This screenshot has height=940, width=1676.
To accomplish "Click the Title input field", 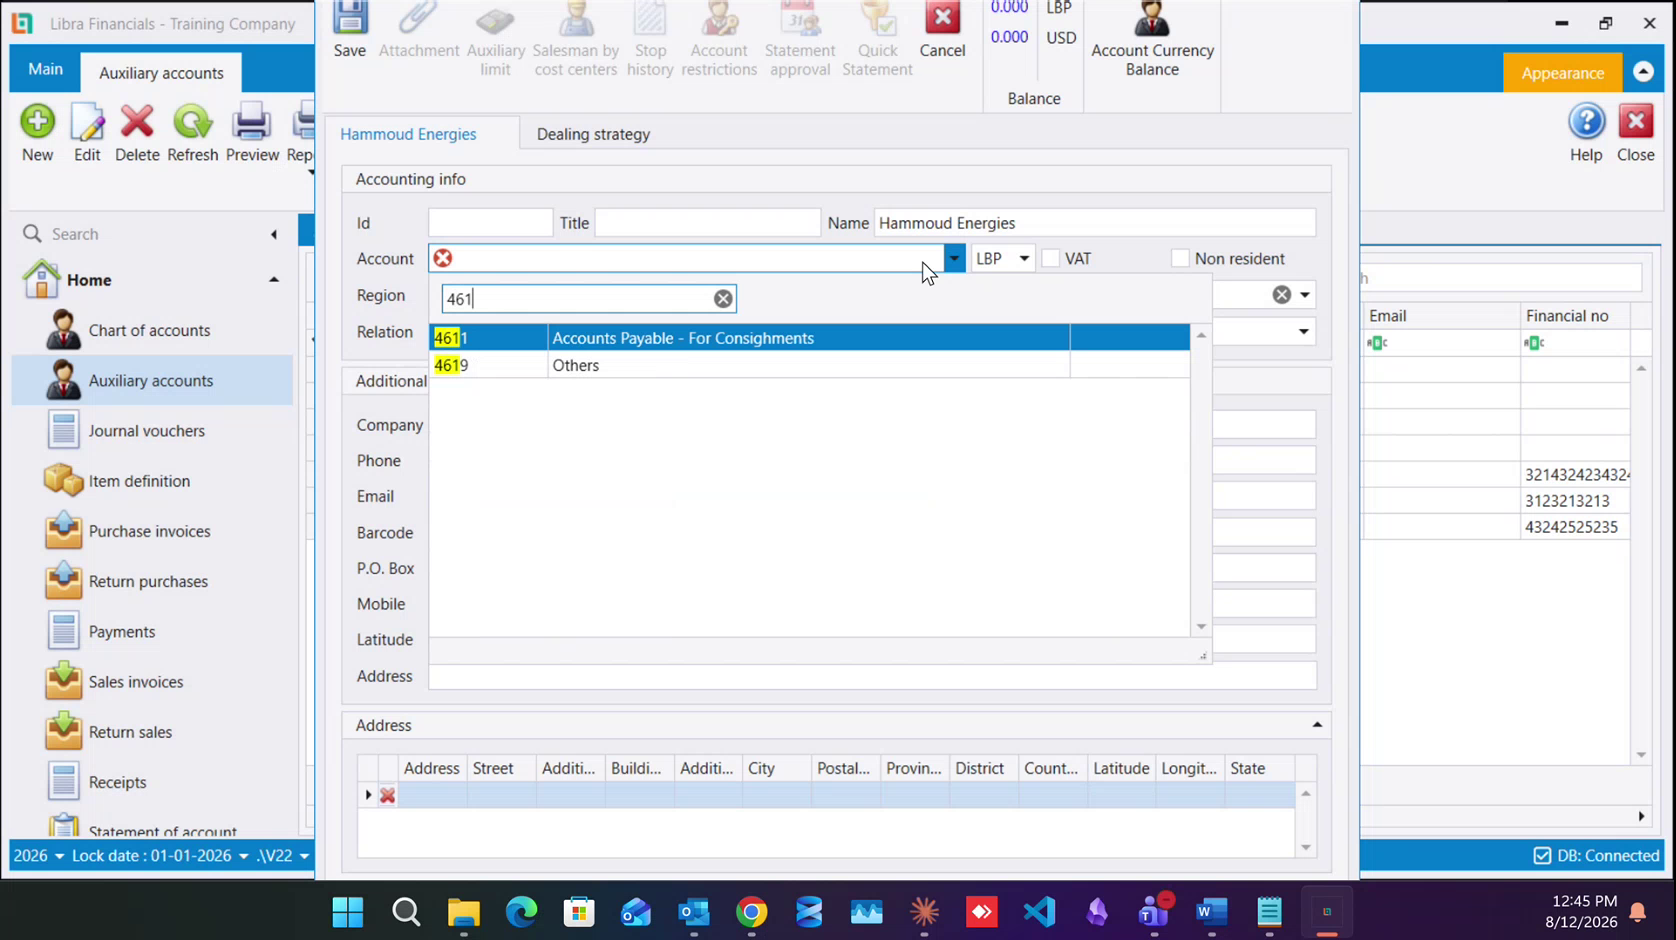I will tap(707, 223).
